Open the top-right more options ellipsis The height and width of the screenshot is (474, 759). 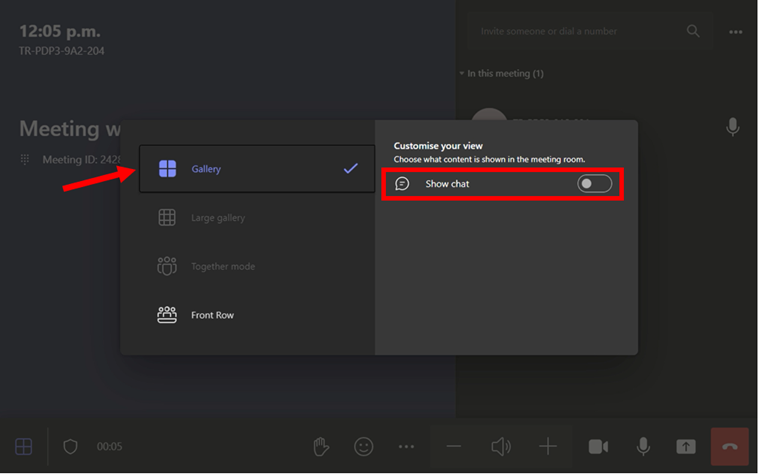click(736, 32)
